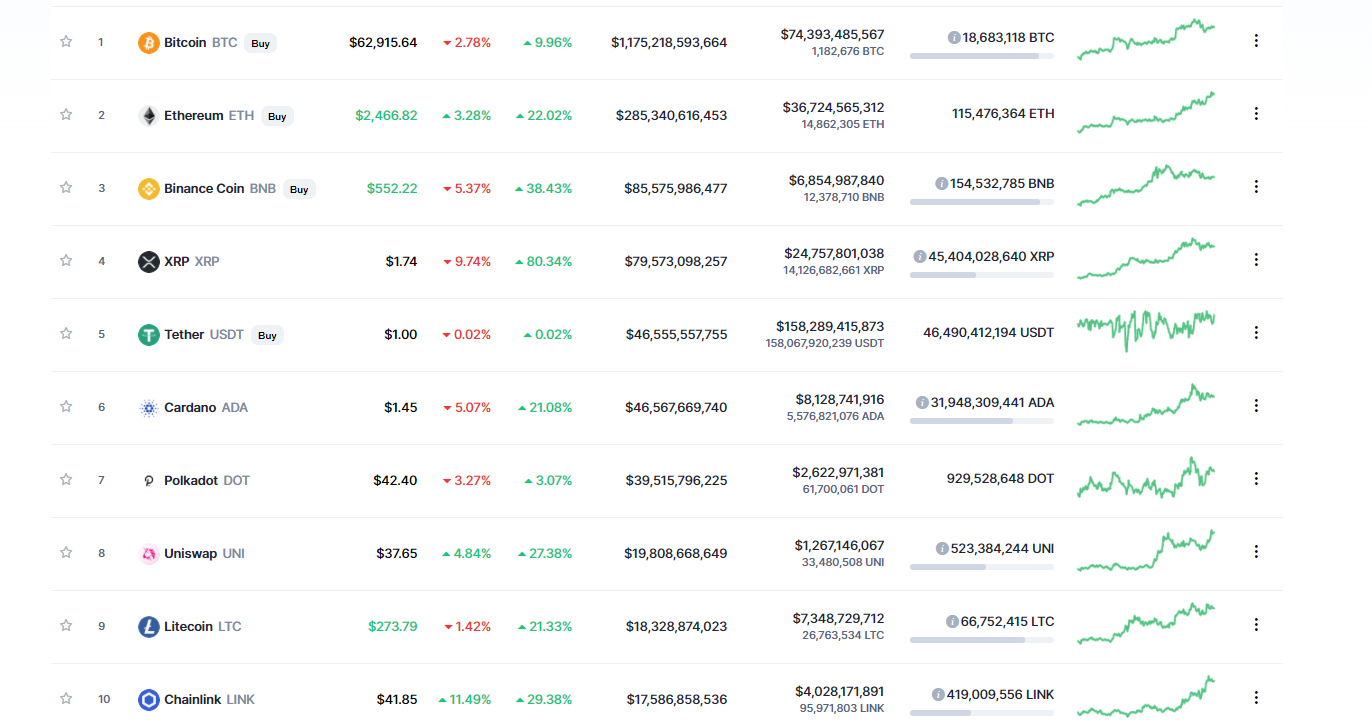
Task: Click Chainlink 24h change 11.49%
Action: coord(465,700)
